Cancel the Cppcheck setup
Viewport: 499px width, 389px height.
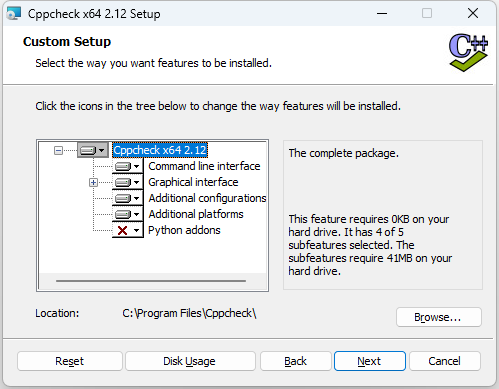point(445,361)
